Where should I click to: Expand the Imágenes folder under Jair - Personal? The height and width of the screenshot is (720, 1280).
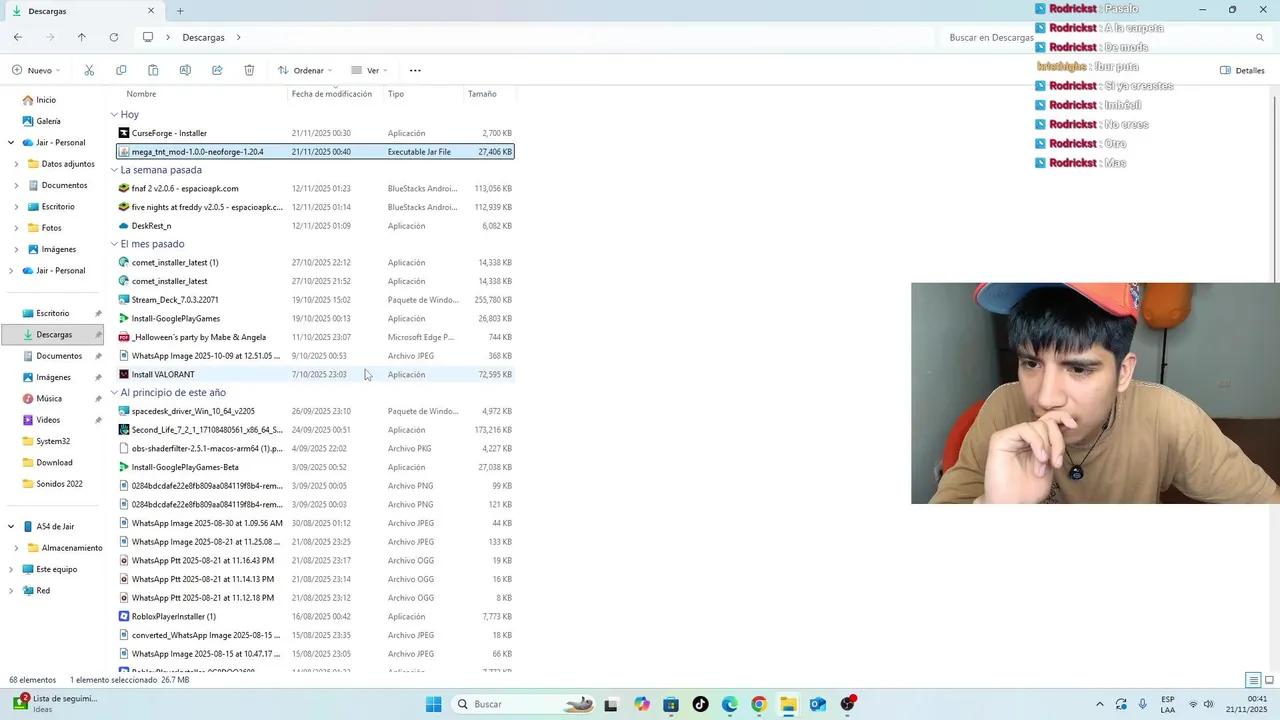click(16, 249)
